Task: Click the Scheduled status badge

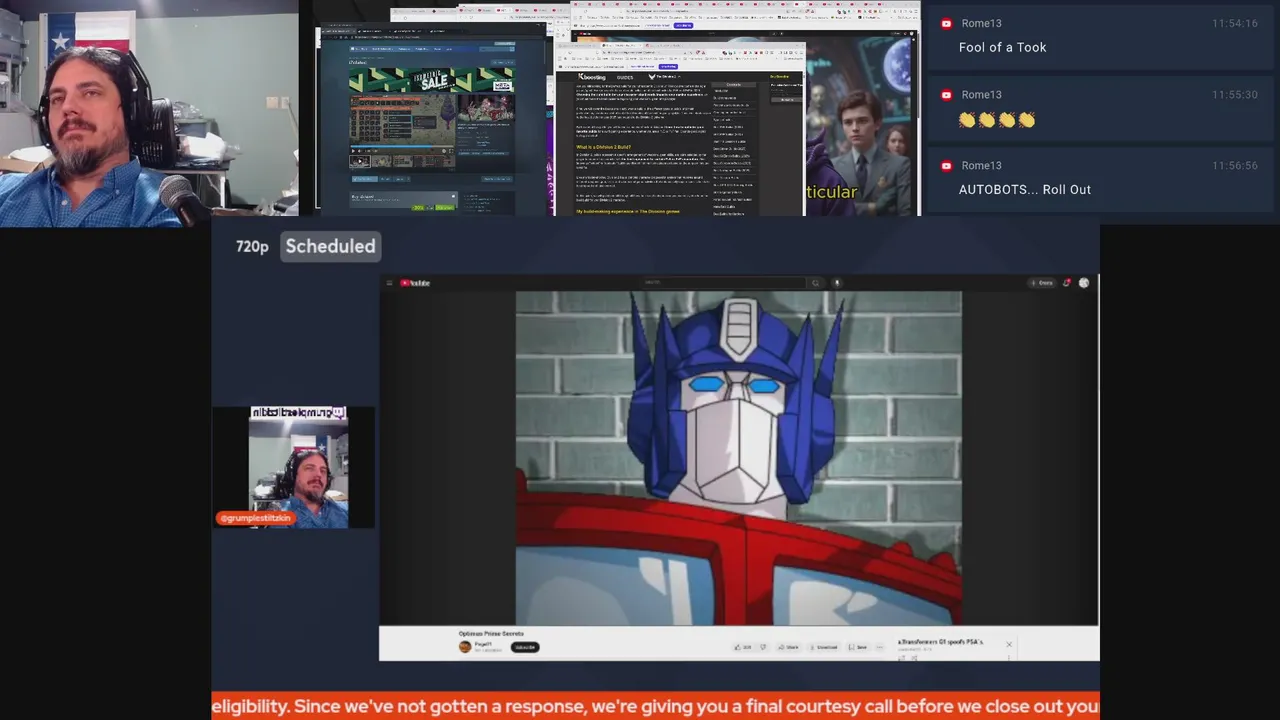Action: [x=330, y=246]
